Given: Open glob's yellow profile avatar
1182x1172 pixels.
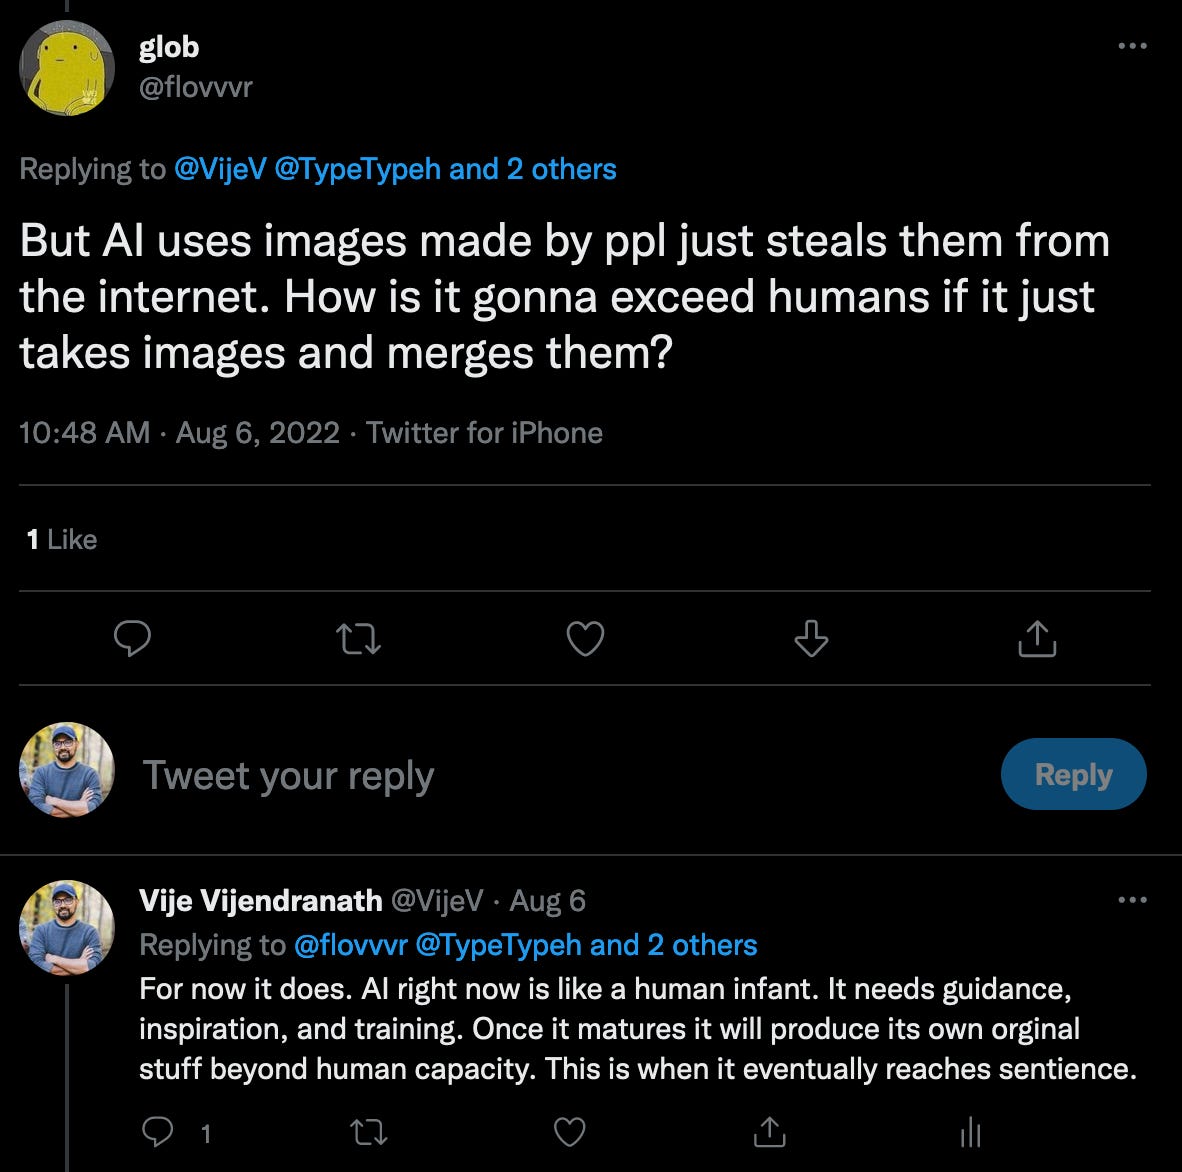Looking at the screenshot, I should tap(67, 67).
